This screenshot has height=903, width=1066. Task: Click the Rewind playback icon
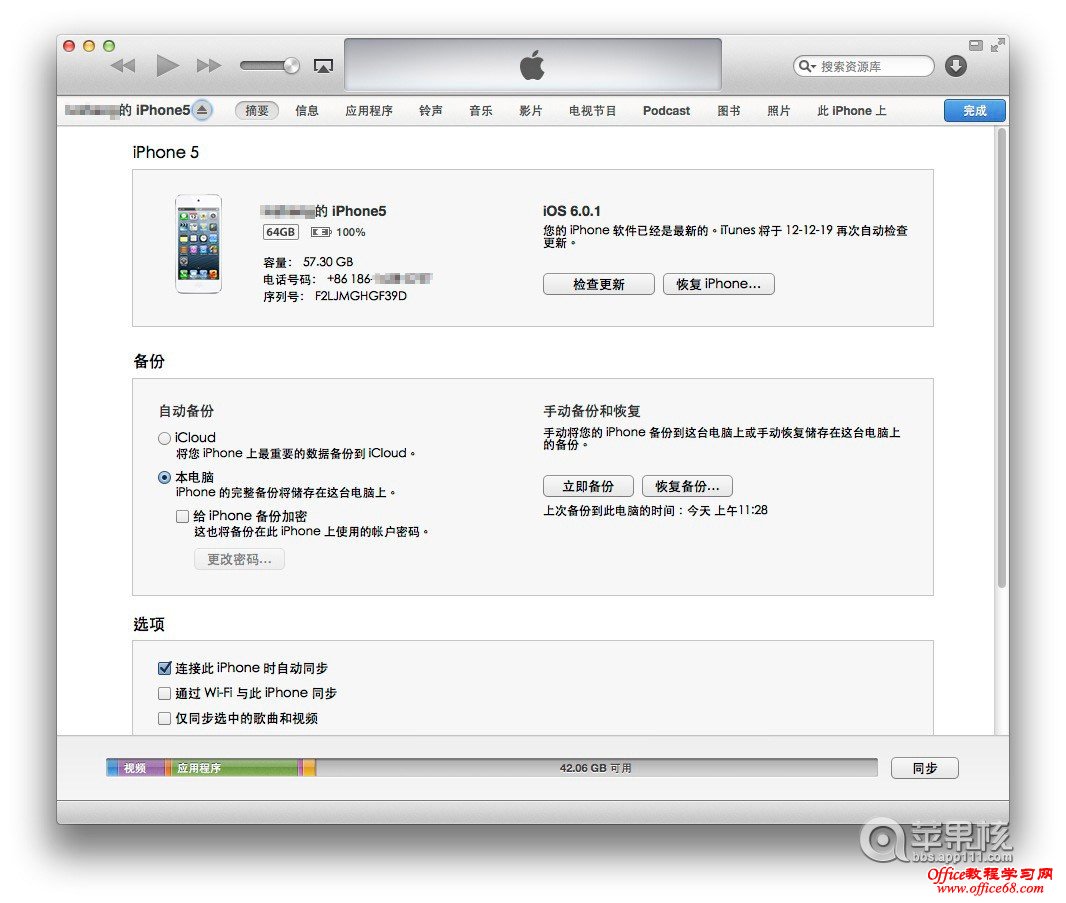pos(122,64)
